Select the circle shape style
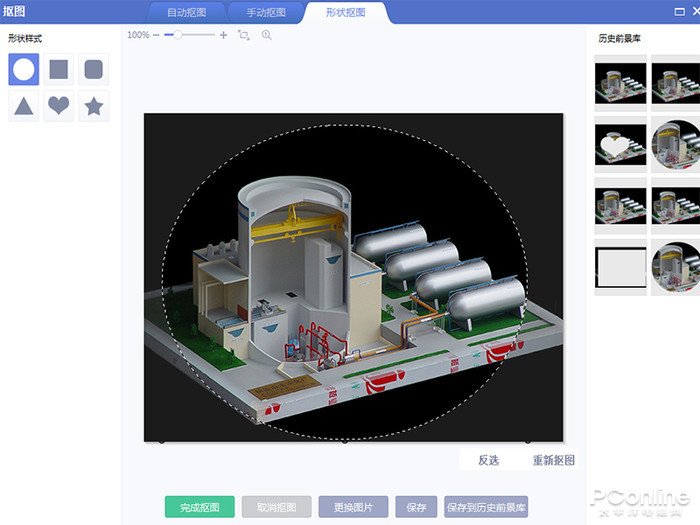 click(x=24, y=70)
